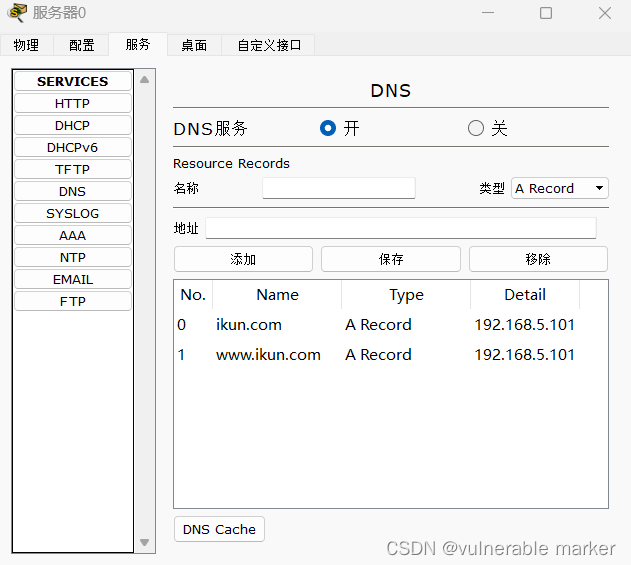631x565 pixels.
Task: Open the DNS Cache button
Action: (219, 529)
